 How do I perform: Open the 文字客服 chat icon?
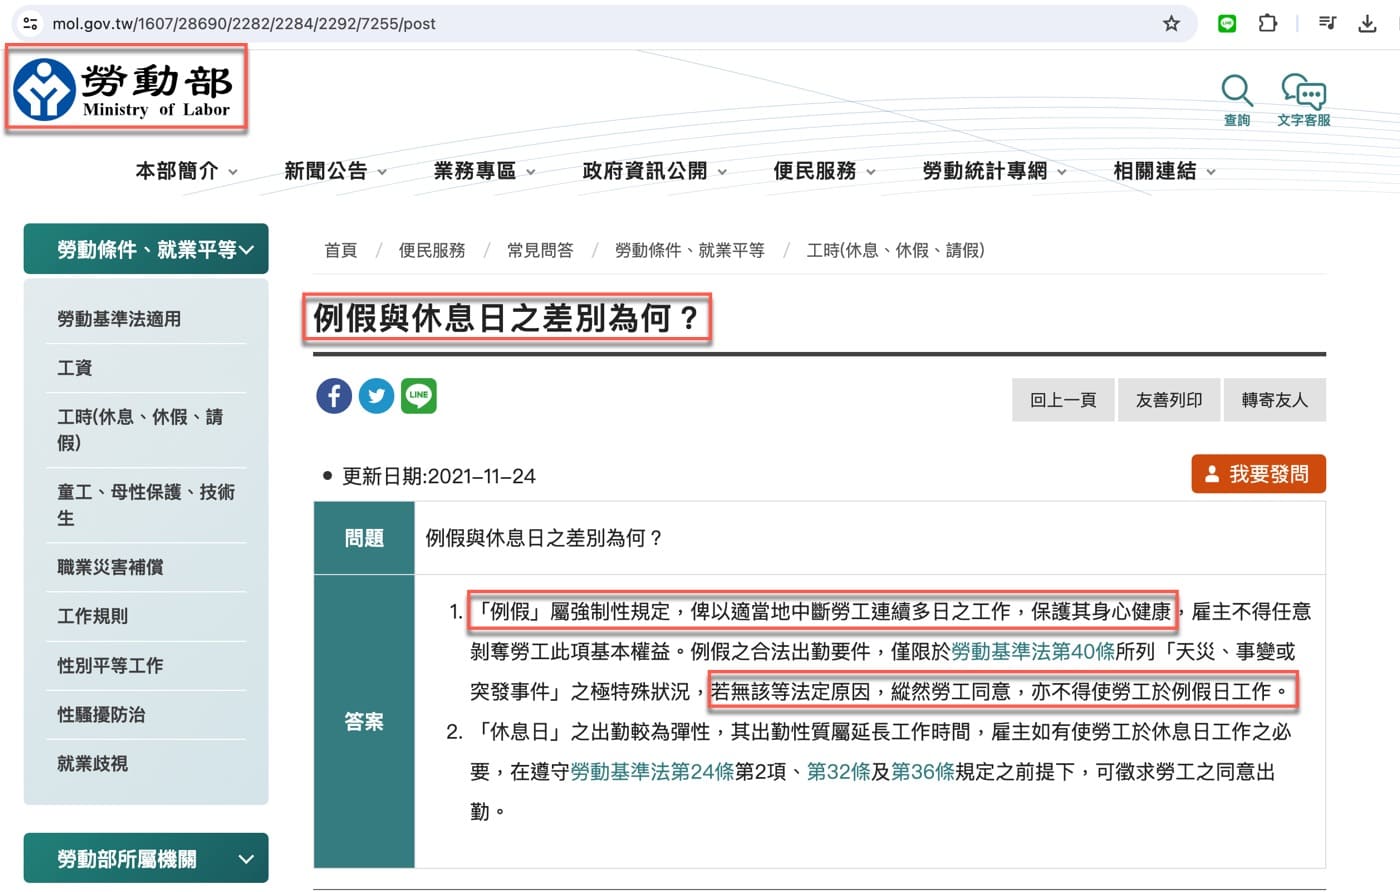[x=1304, y=99]
